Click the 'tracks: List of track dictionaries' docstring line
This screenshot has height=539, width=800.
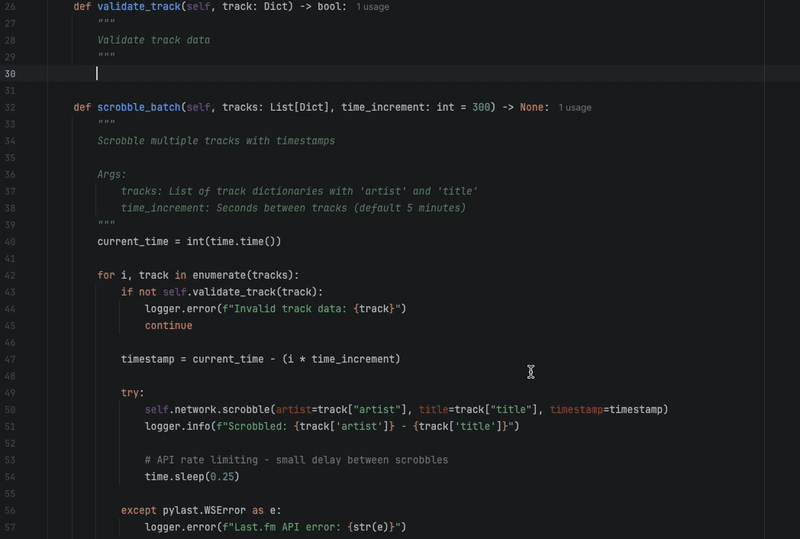tap(299, 191)
